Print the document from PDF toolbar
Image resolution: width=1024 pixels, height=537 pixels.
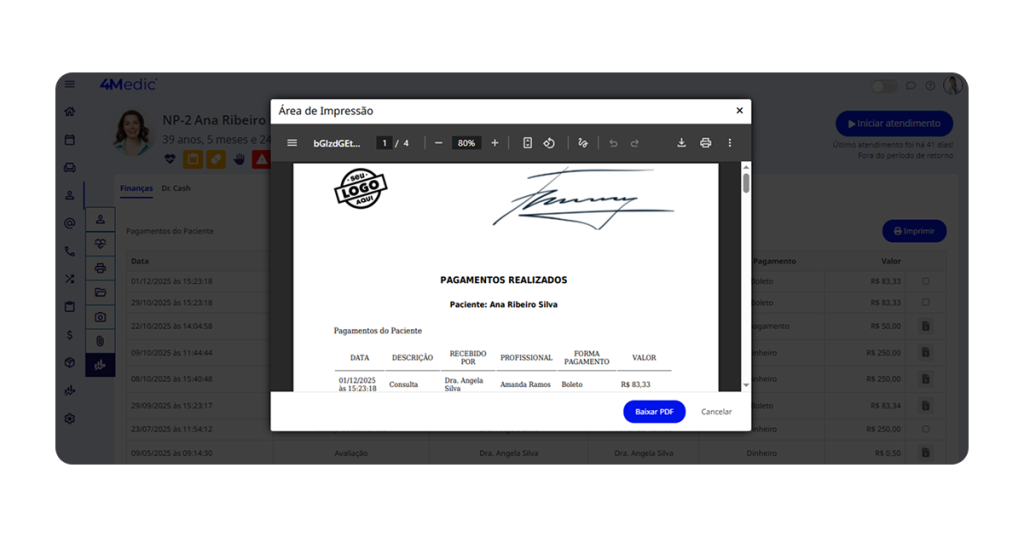(x=705, y=143)
